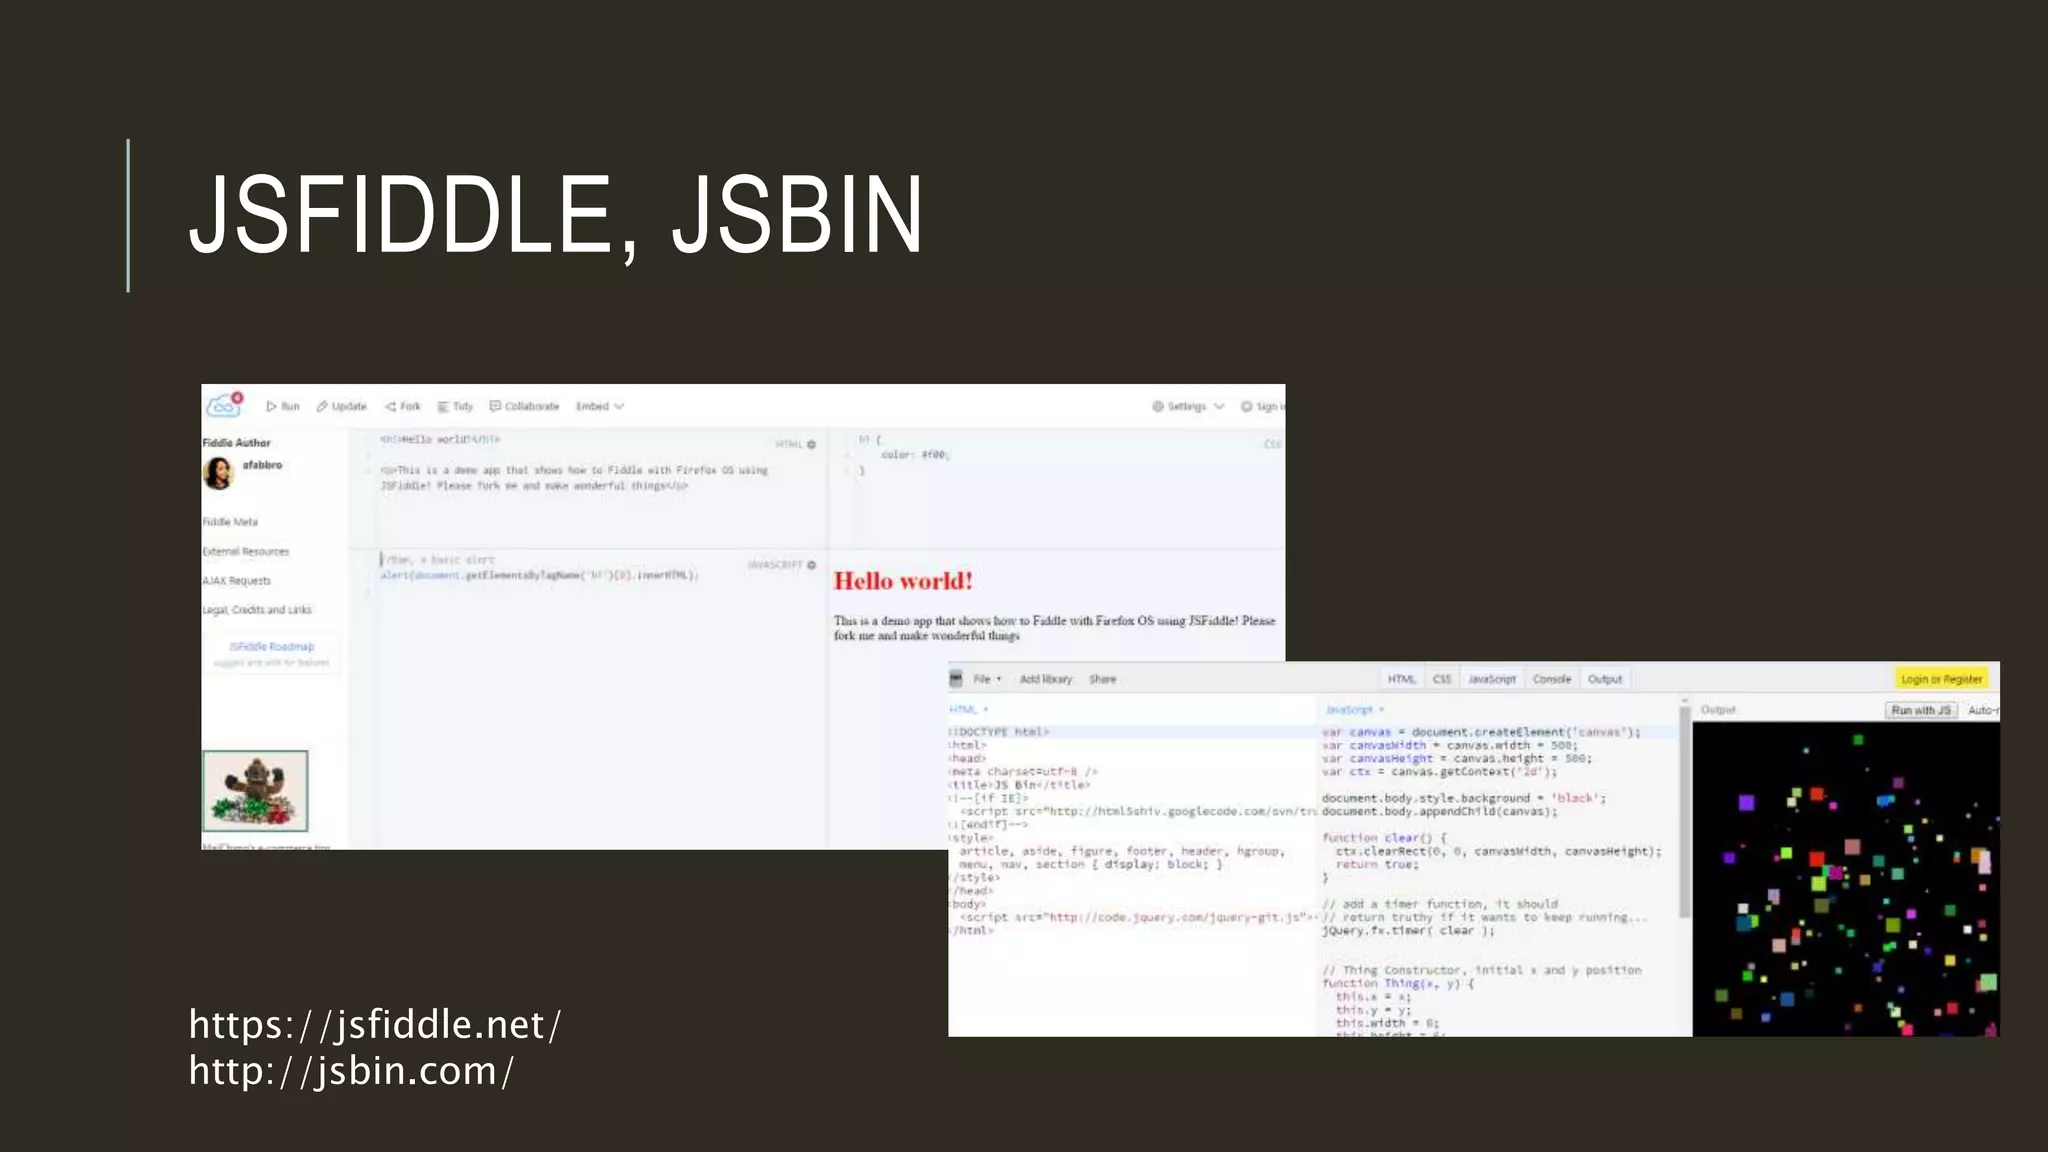This screenshot has height=1152, width=2048.
Task: Click the https://jsfiddle.net/ text
Action: click(376, 1025)
